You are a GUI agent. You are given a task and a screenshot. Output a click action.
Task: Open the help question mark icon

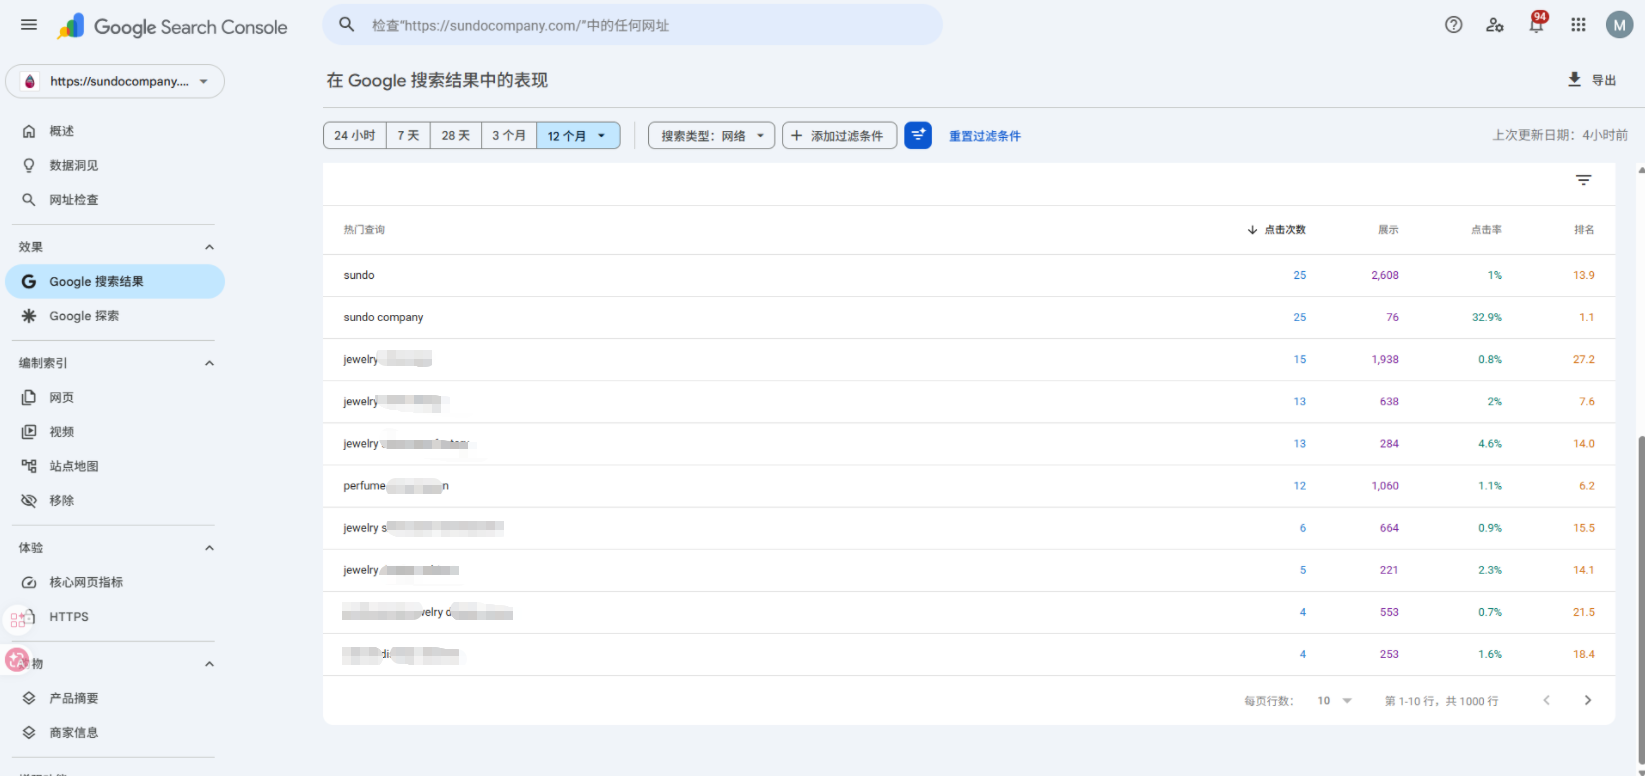point(1454,25)
